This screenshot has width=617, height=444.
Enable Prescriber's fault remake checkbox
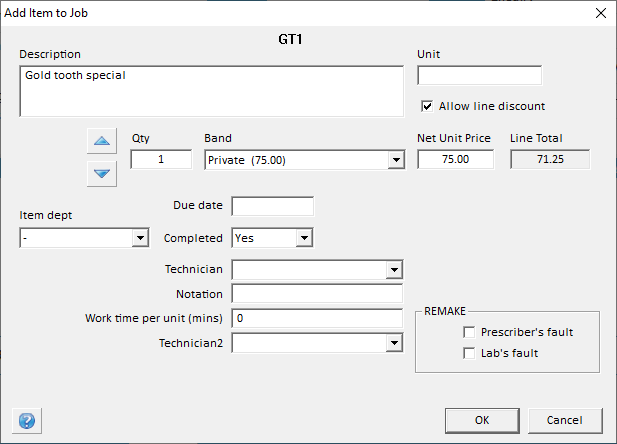coord(469,332)
